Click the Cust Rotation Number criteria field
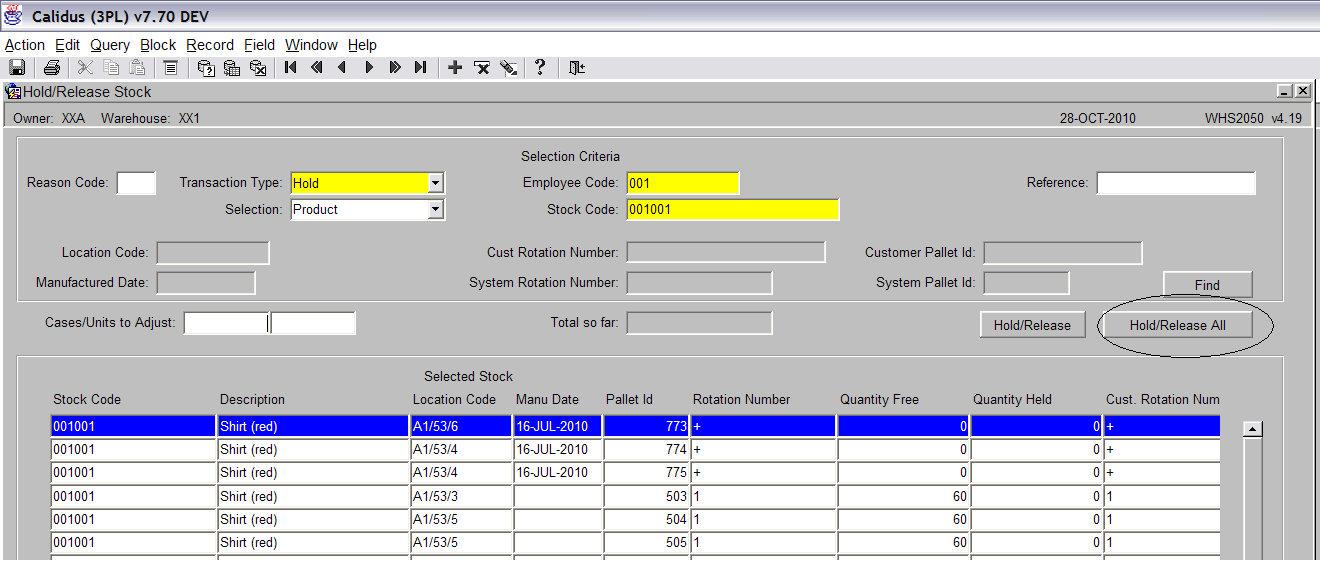The height and width of the screenshot is (563, 1320). pos(726,253)
